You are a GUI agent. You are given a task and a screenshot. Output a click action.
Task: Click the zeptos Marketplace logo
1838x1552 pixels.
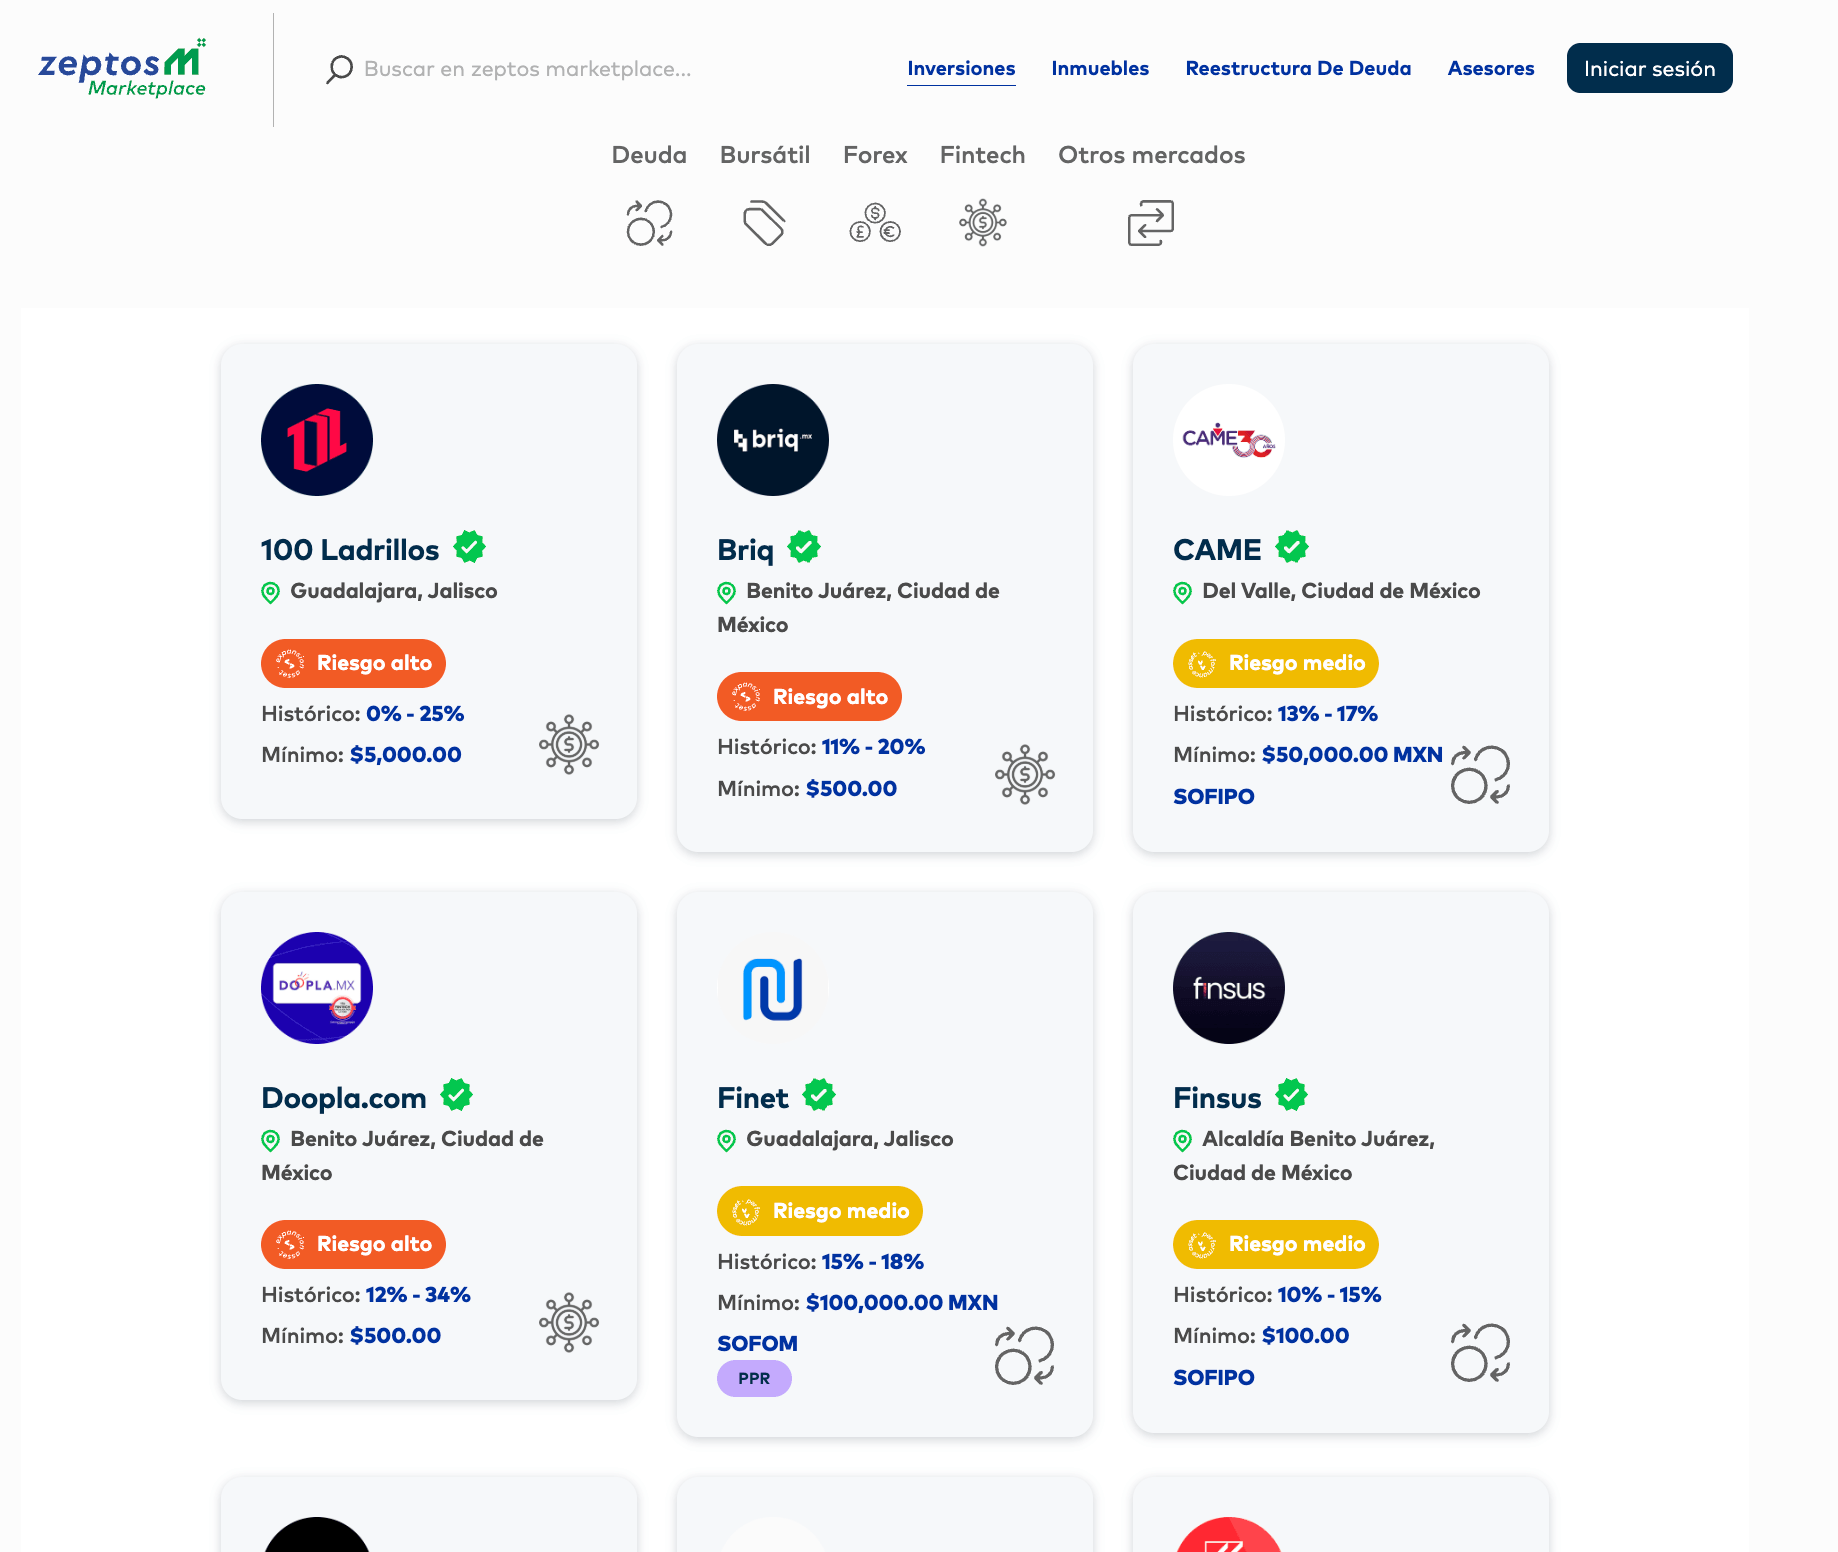coord(122,68)
